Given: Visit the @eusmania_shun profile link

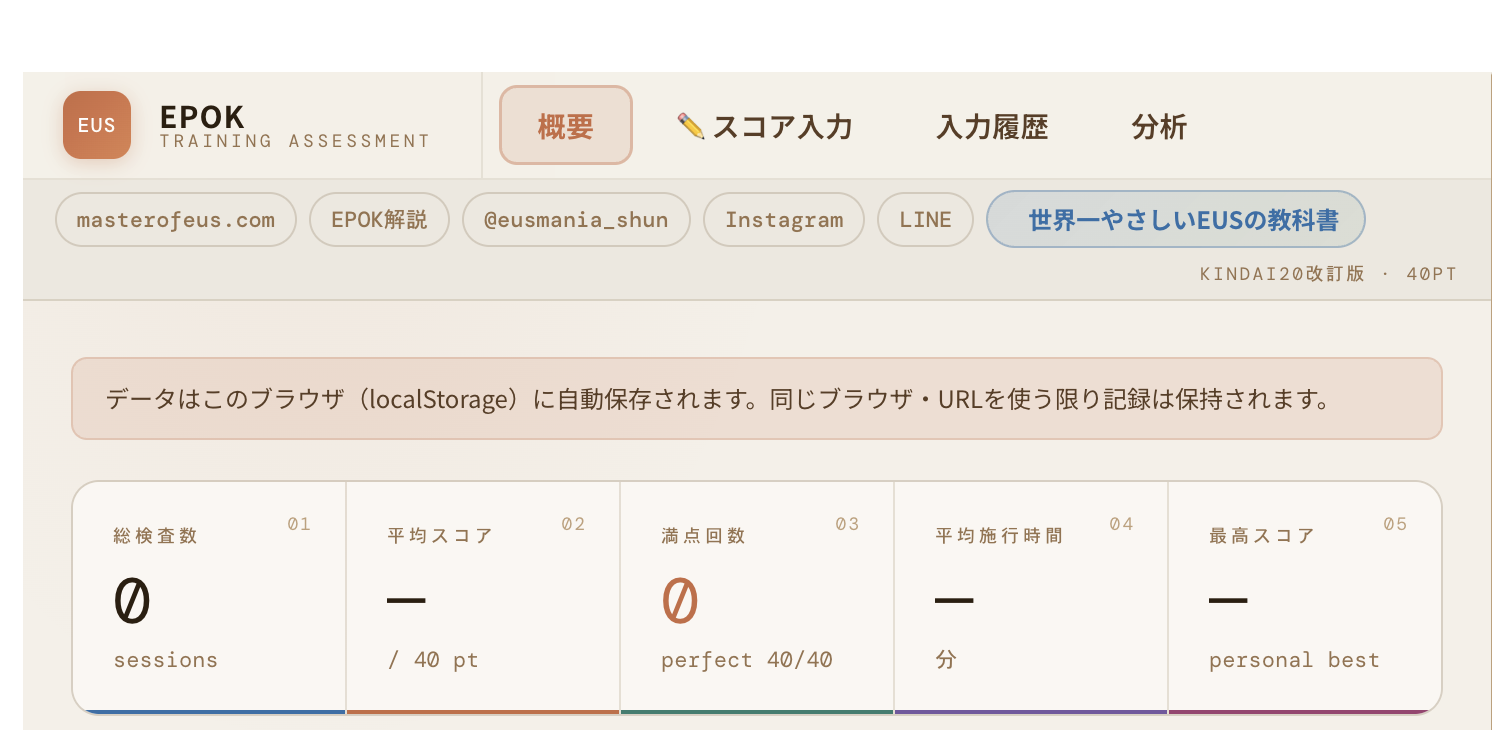Looking at the screenshot, I should click(x=576, y=220).
